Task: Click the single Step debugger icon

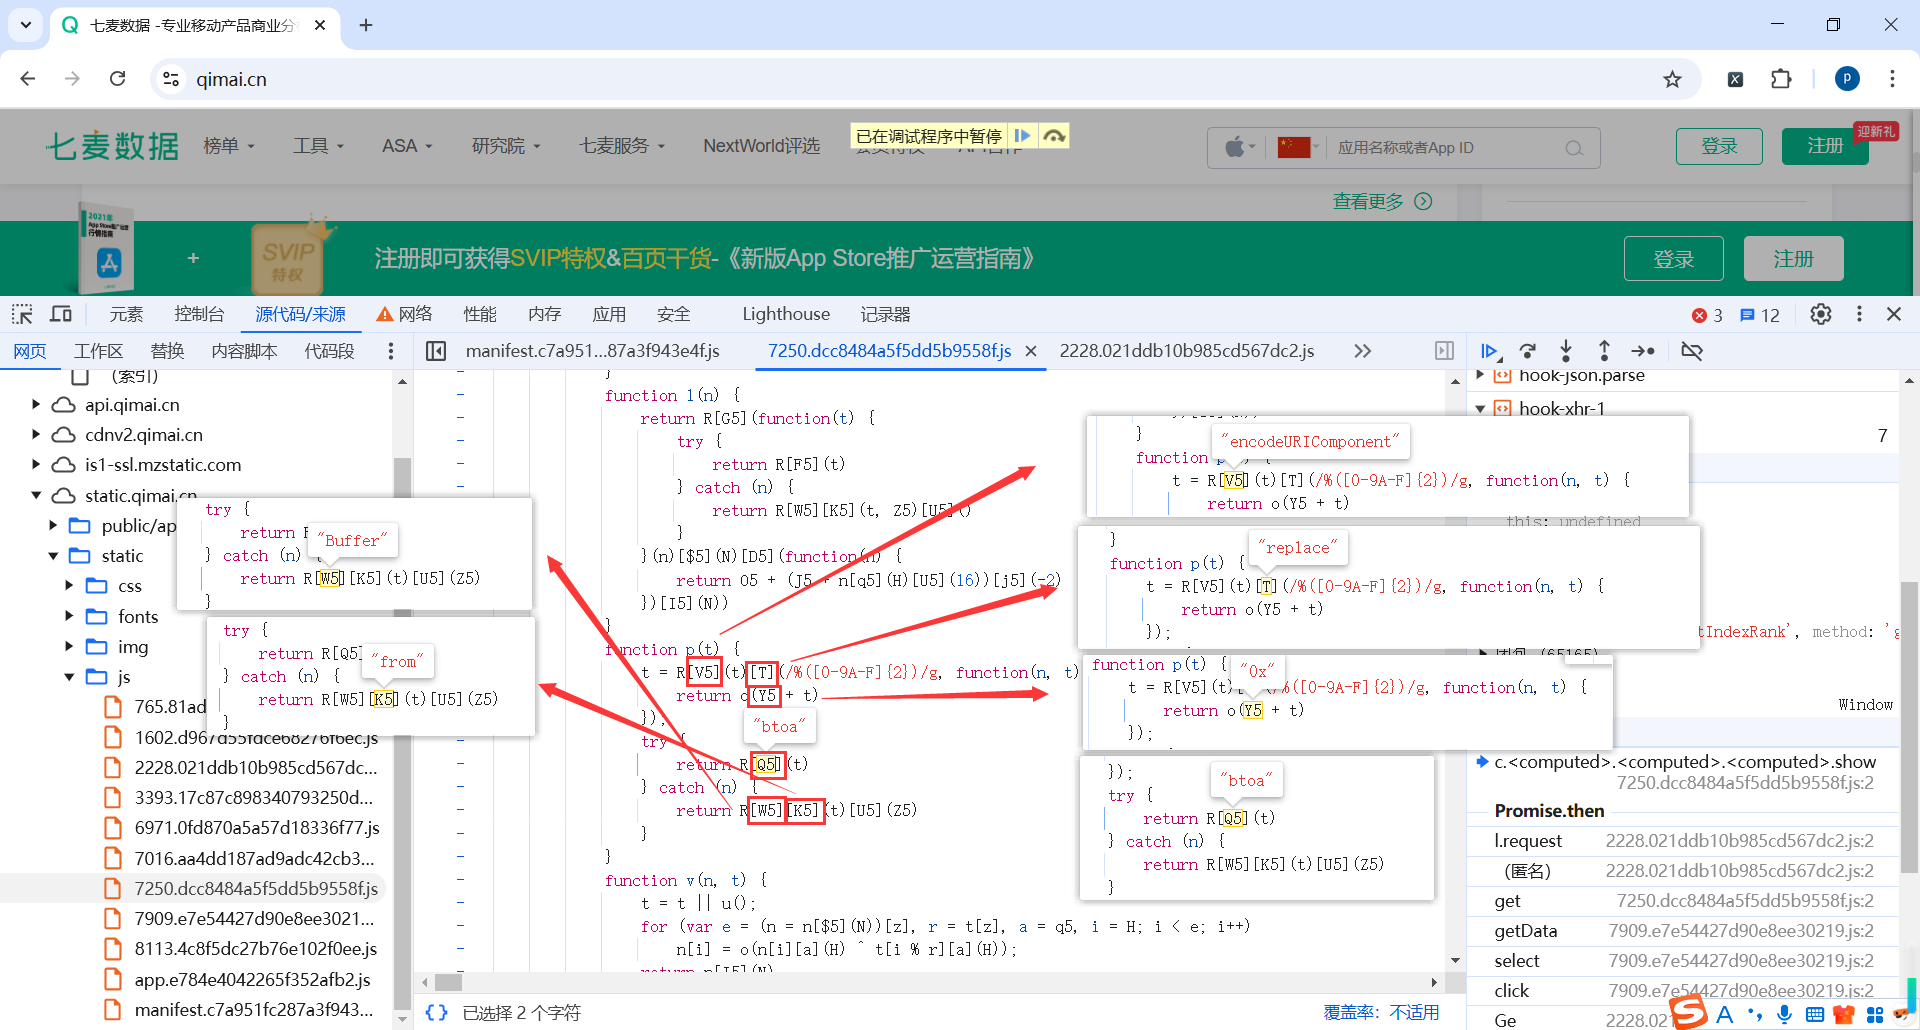Action: point(1643,351)
